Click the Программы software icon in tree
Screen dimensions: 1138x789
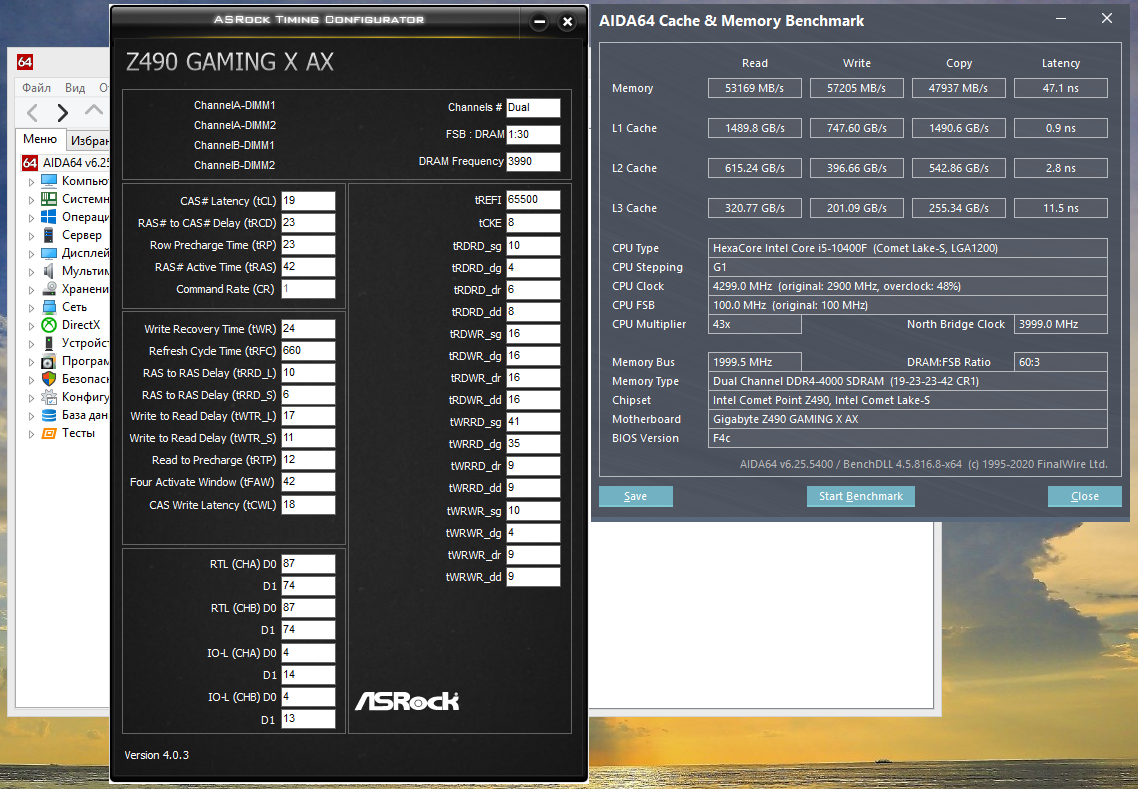click(49, 361)
